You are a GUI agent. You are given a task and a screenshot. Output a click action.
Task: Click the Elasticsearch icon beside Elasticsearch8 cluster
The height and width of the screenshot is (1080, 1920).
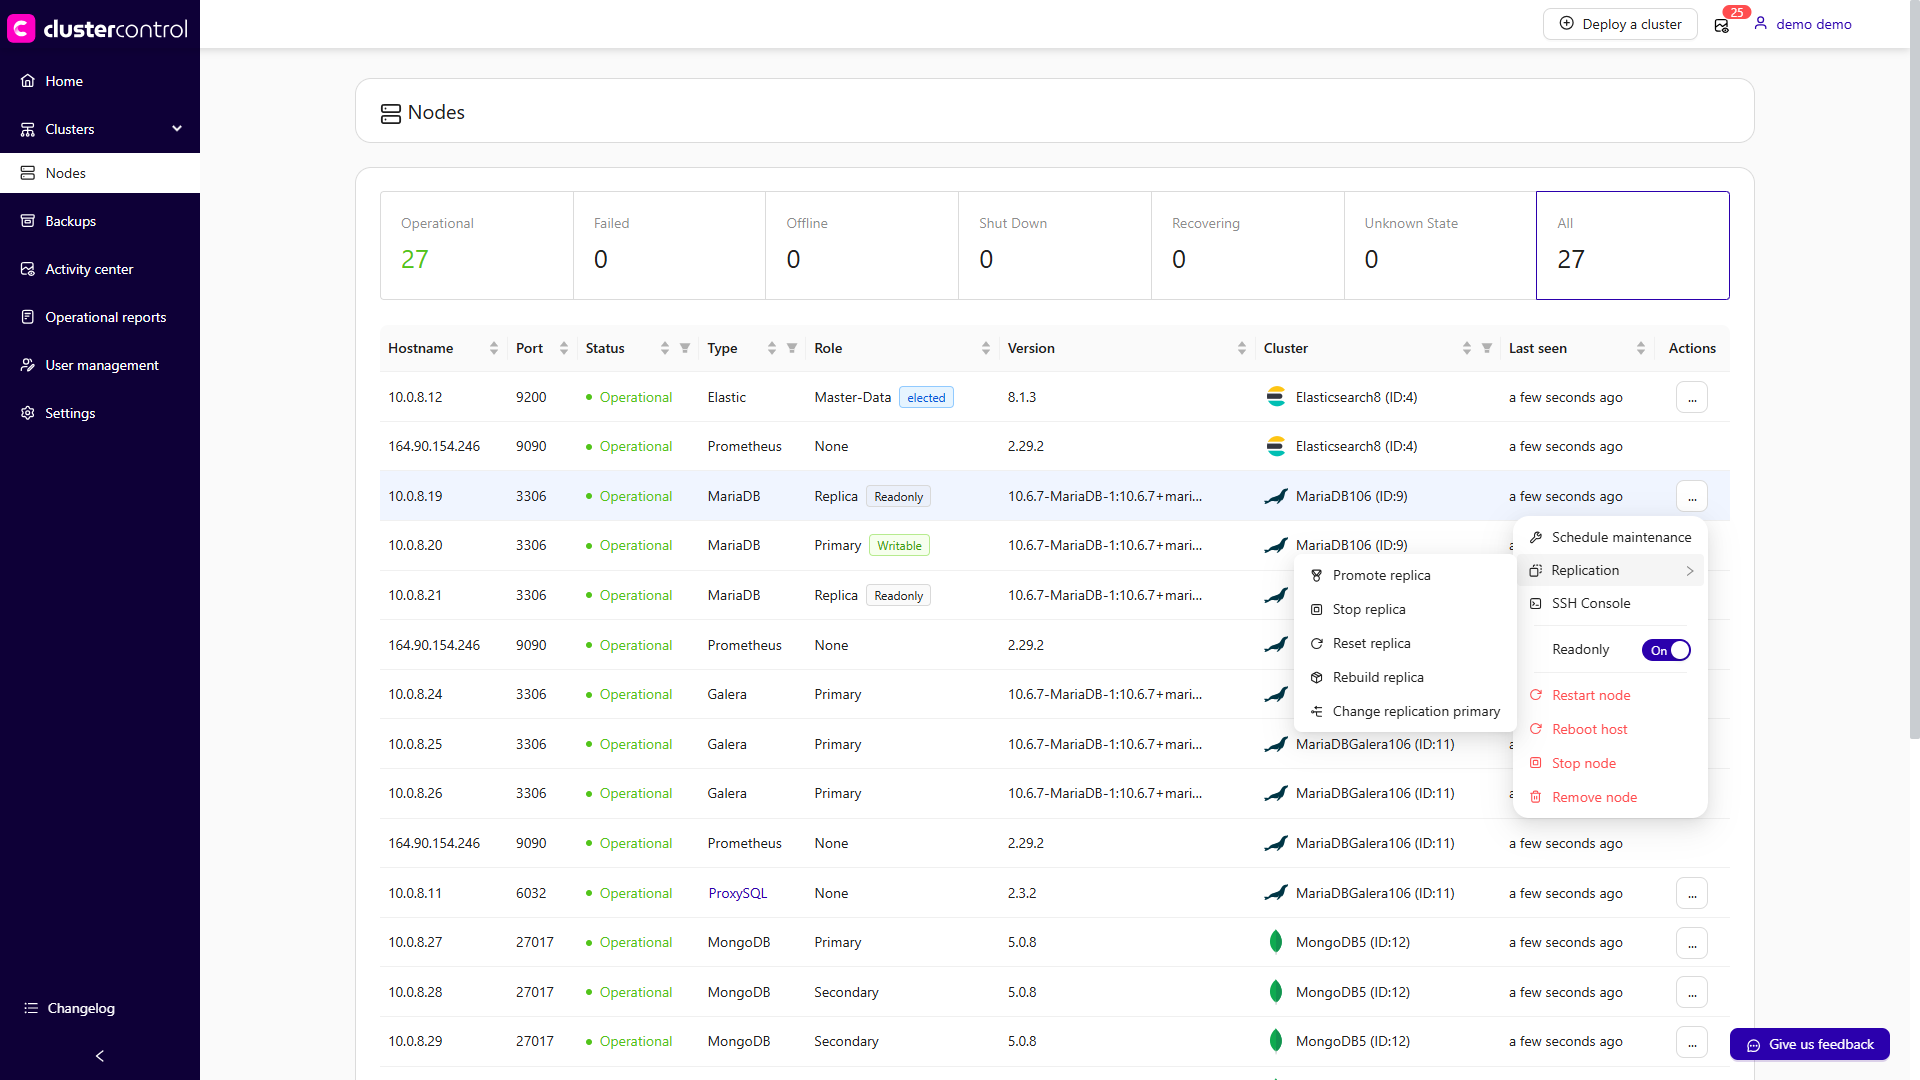[x=1276, y=396]
